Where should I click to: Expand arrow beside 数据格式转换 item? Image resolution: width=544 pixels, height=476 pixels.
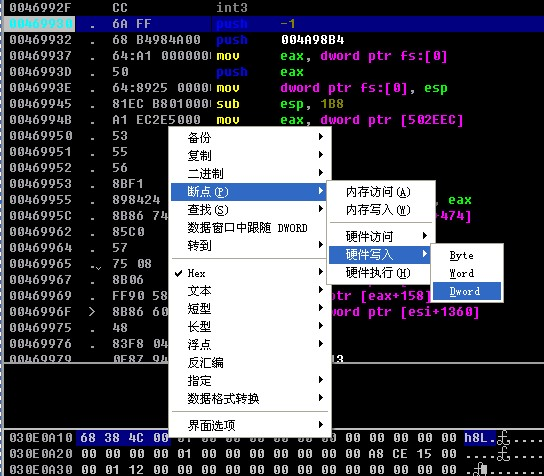click(321, 398)
